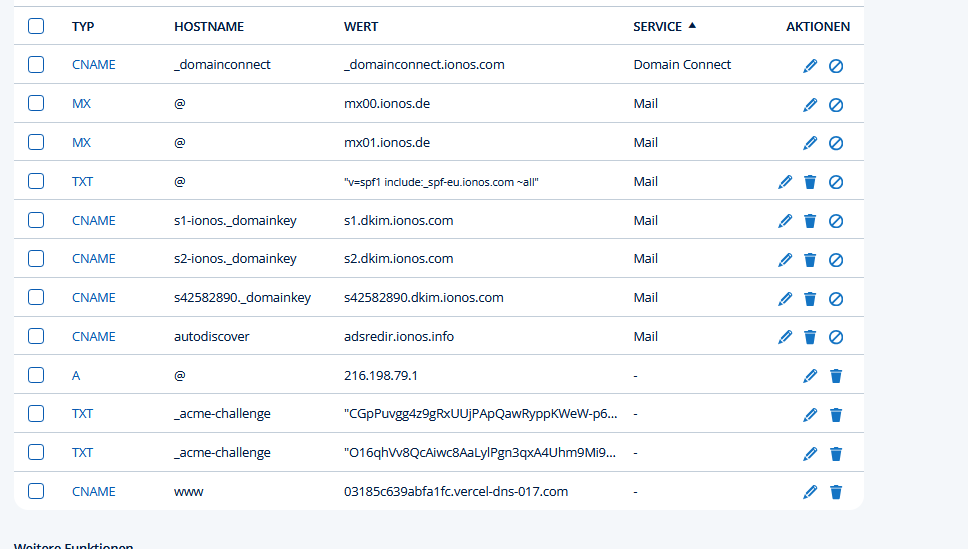Image resolution: width=968 pixels, height=549 pixels.
Task: Sort by the SERVICE column arrow
Action: coord(692,26)
